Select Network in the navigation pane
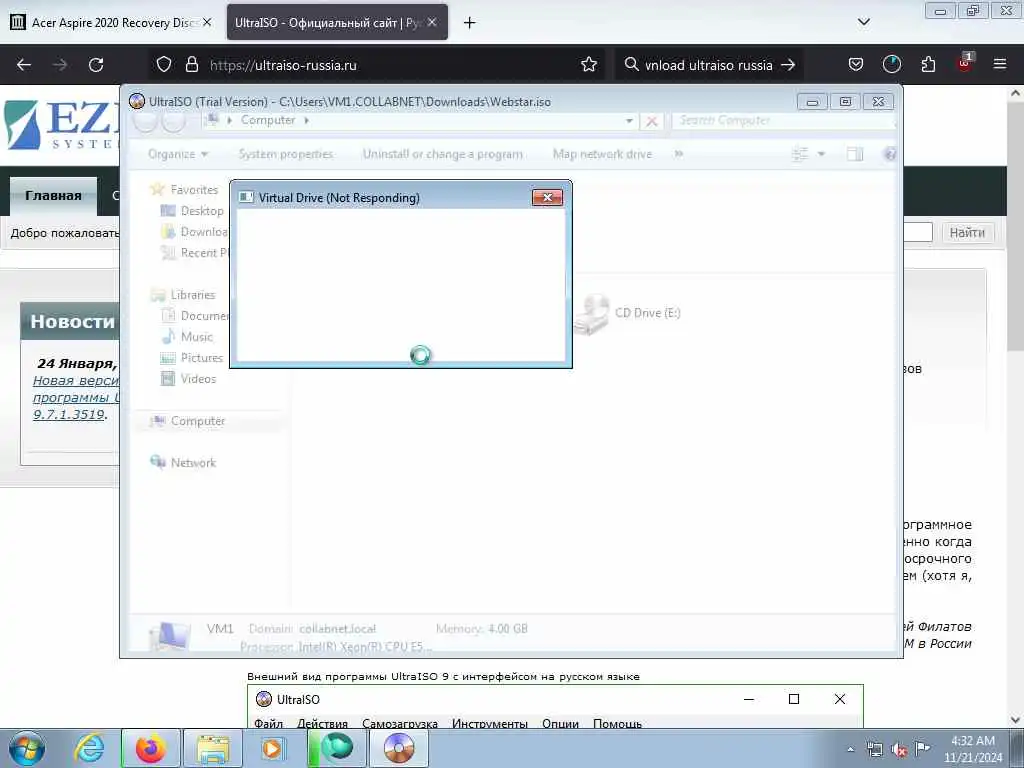 [x=193, y=462]
